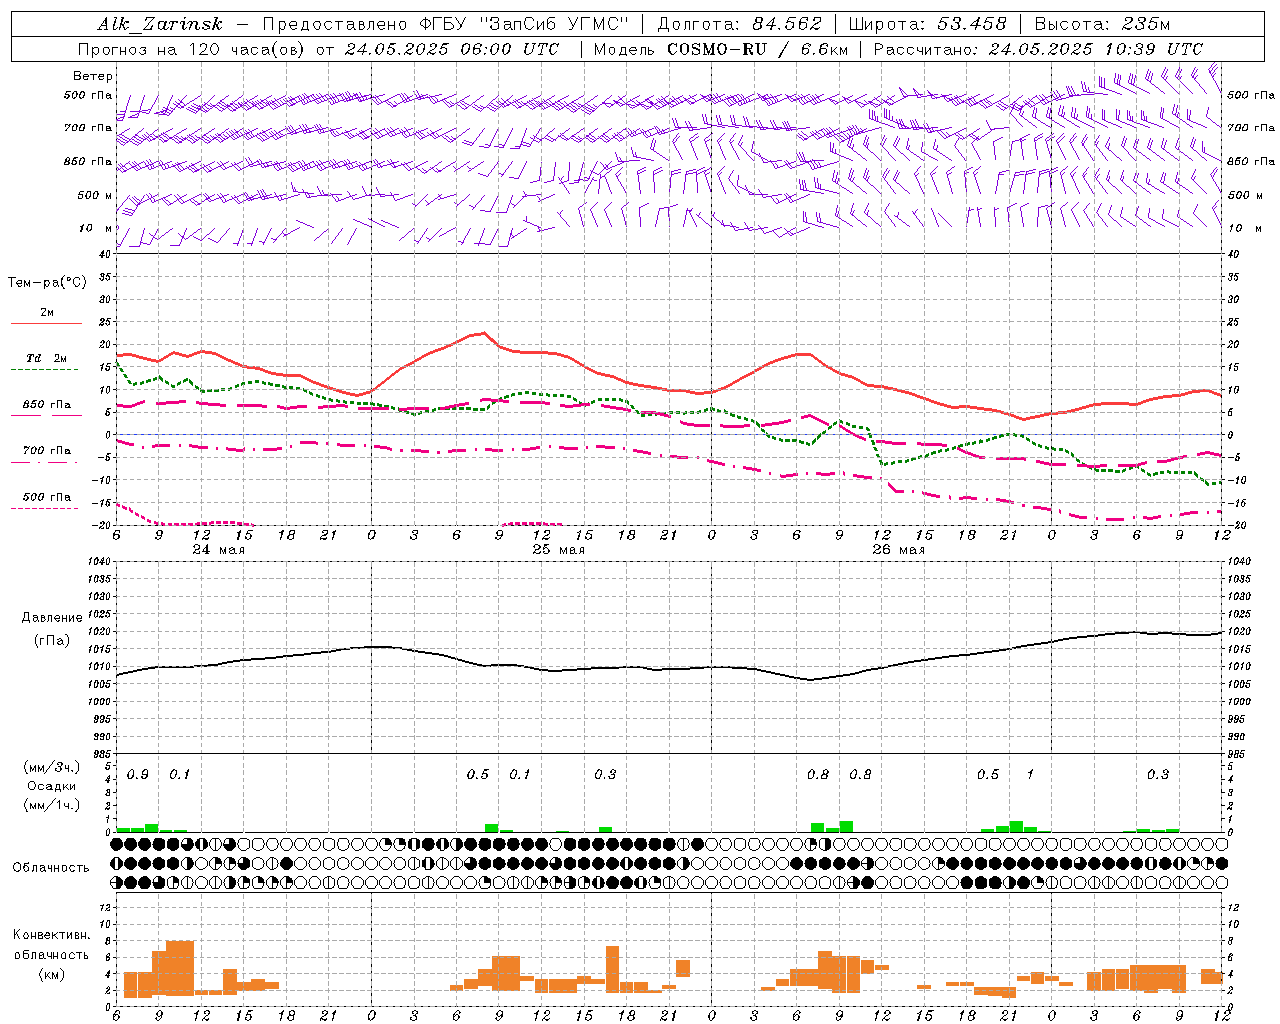Select the latitude value Широта: 53.458
The height and width of the screenshot is (1024, 1280).
(927, 24)
